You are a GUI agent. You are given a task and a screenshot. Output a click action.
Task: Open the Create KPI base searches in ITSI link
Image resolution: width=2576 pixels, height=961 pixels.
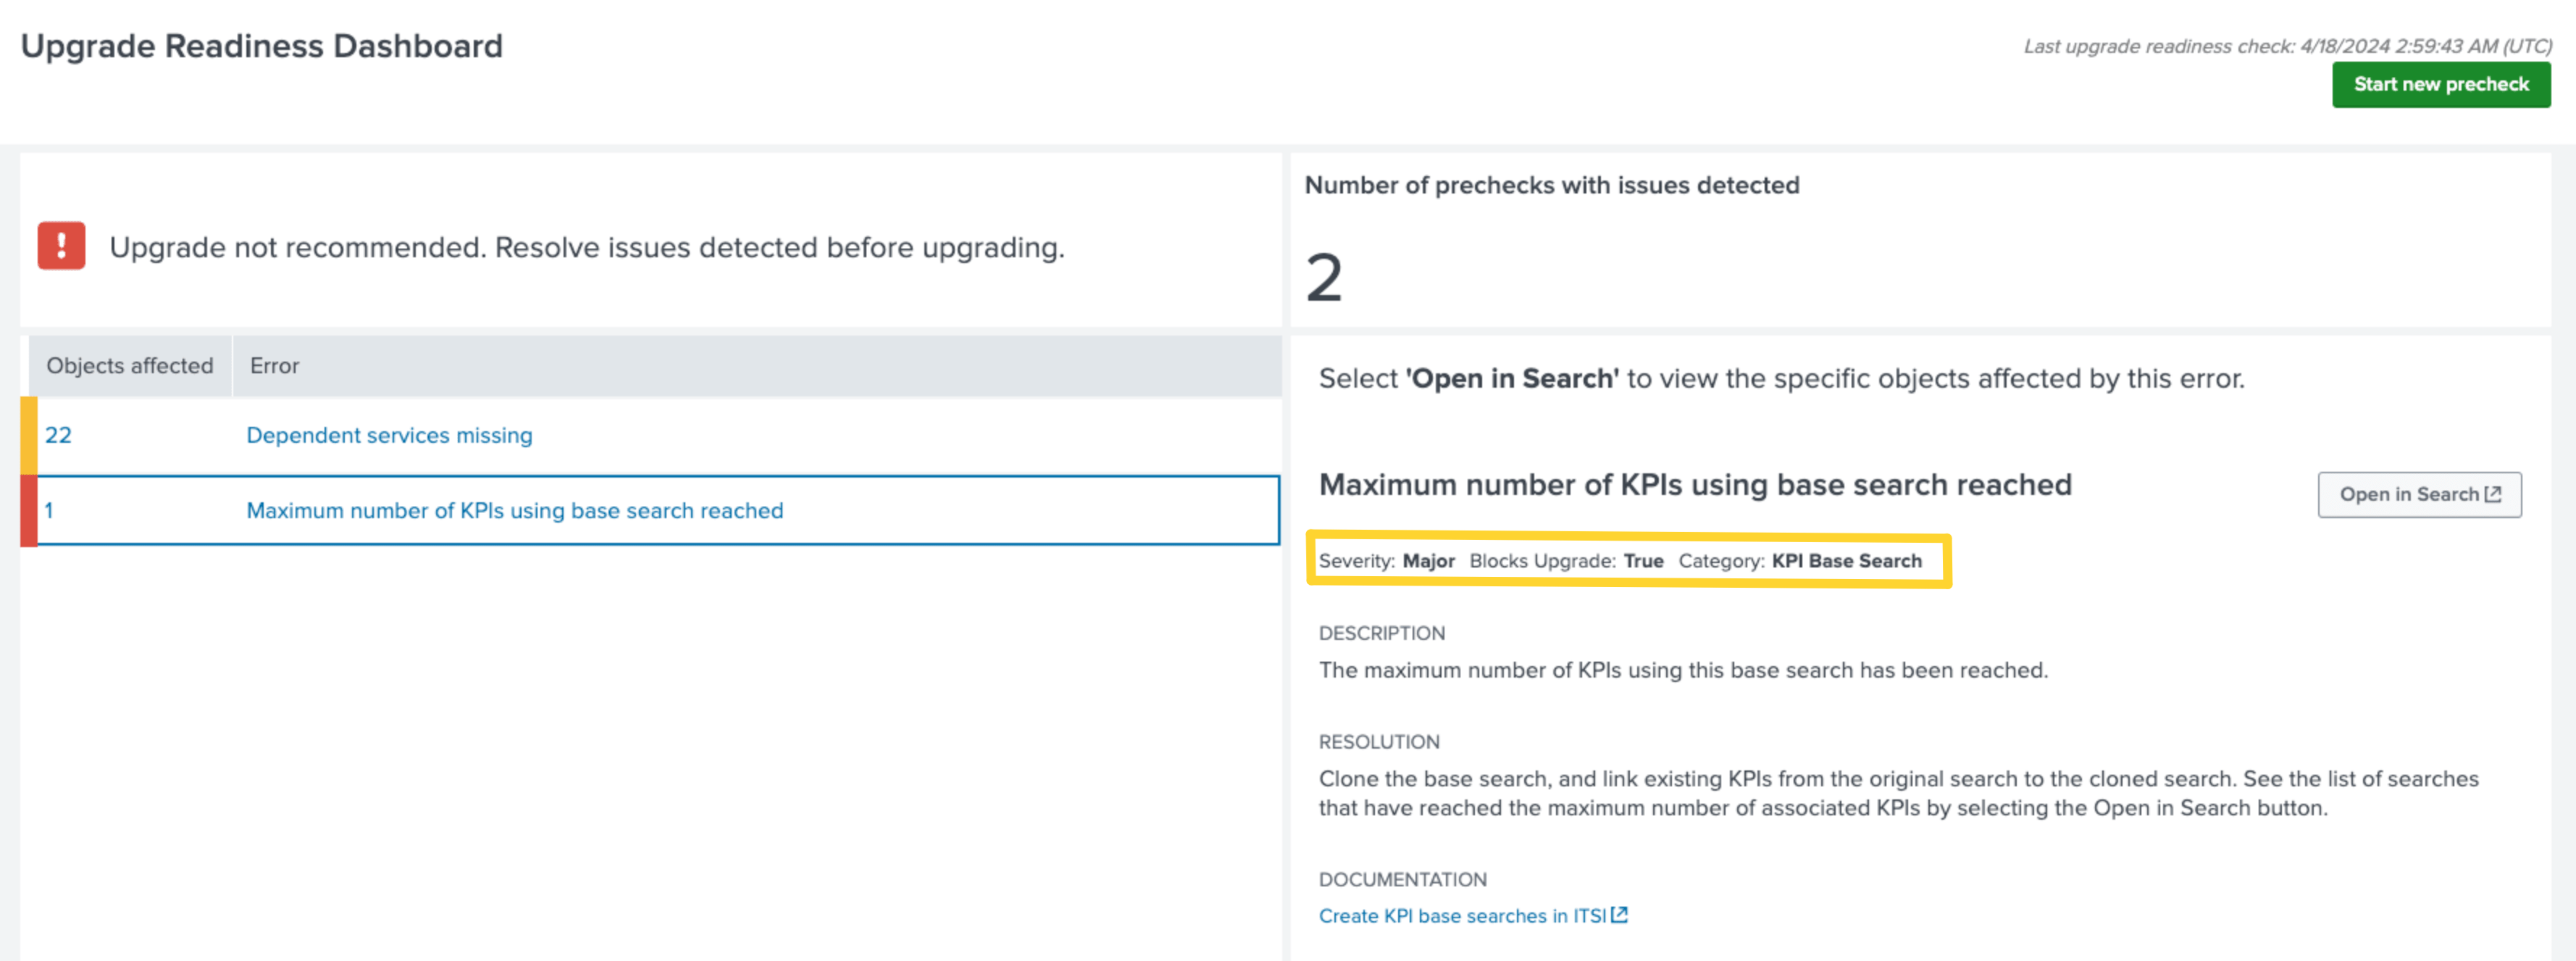click(1463, 914)
